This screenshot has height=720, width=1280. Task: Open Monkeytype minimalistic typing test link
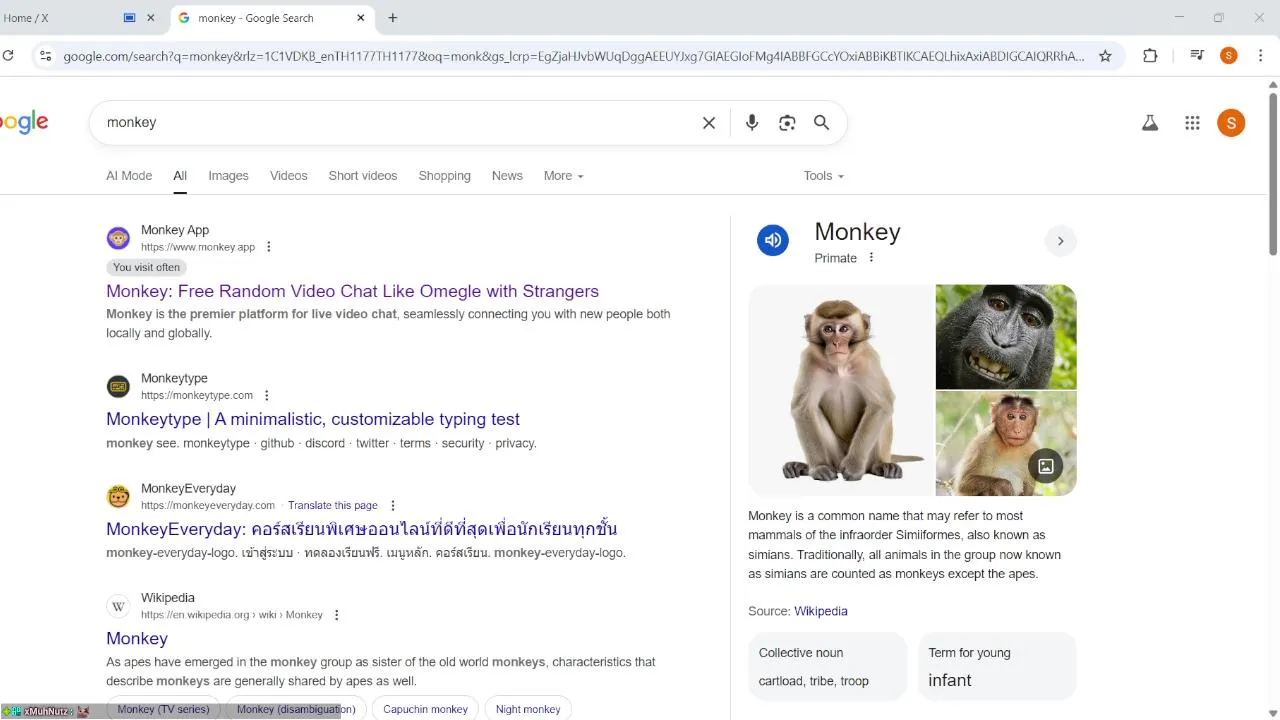(x=313, y=419)
